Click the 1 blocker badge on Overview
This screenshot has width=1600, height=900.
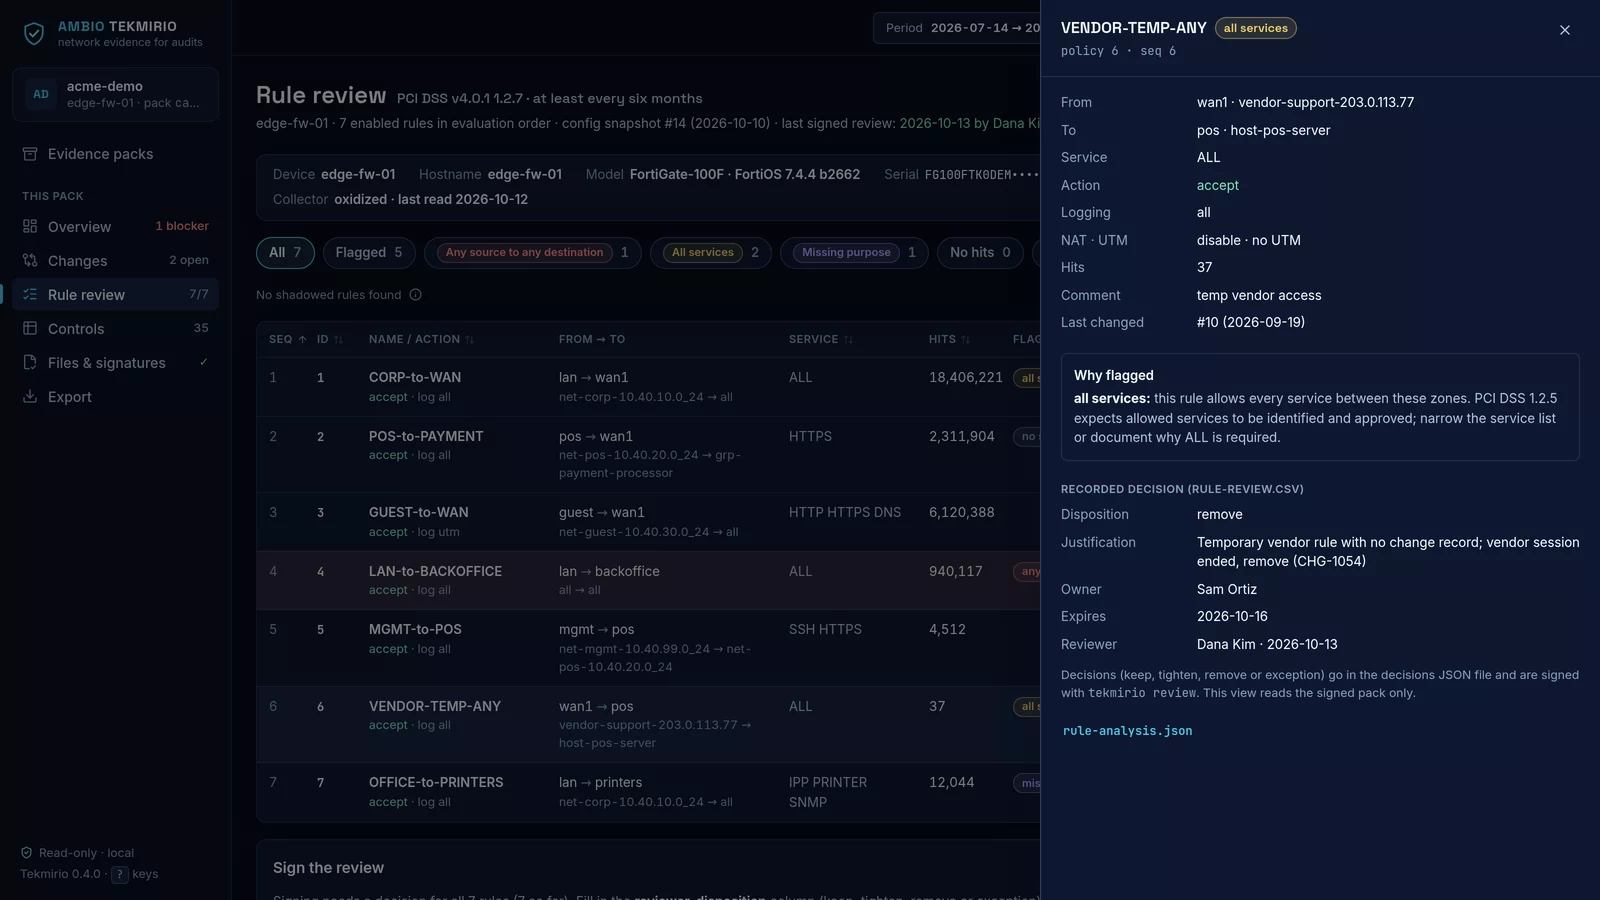[x=182, y=226]
